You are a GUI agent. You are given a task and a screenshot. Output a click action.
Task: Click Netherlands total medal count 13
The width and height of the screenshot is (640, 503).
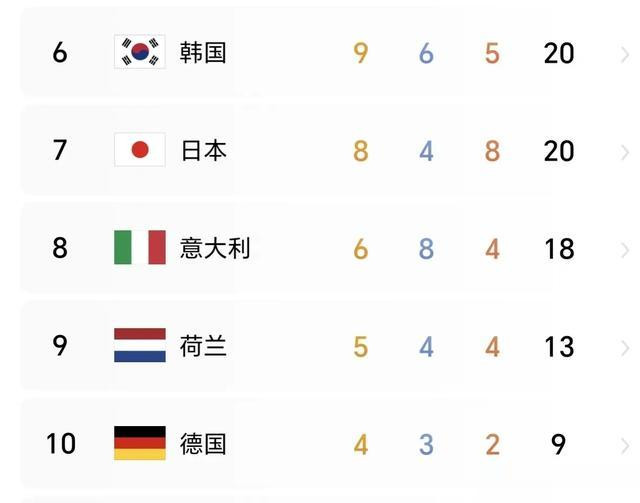[x=559, y=347]
